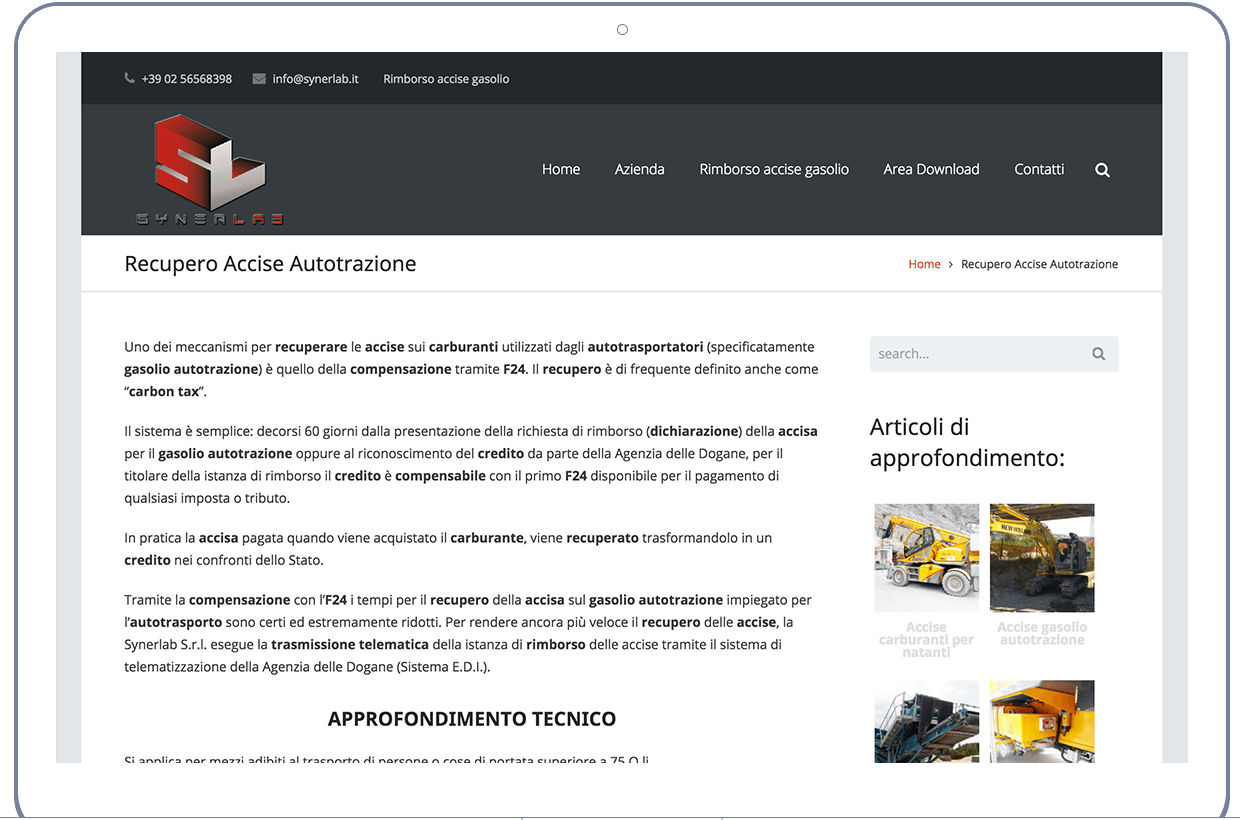Open the Home menu item
This screenshot has height=820, width=1240.
560,169
